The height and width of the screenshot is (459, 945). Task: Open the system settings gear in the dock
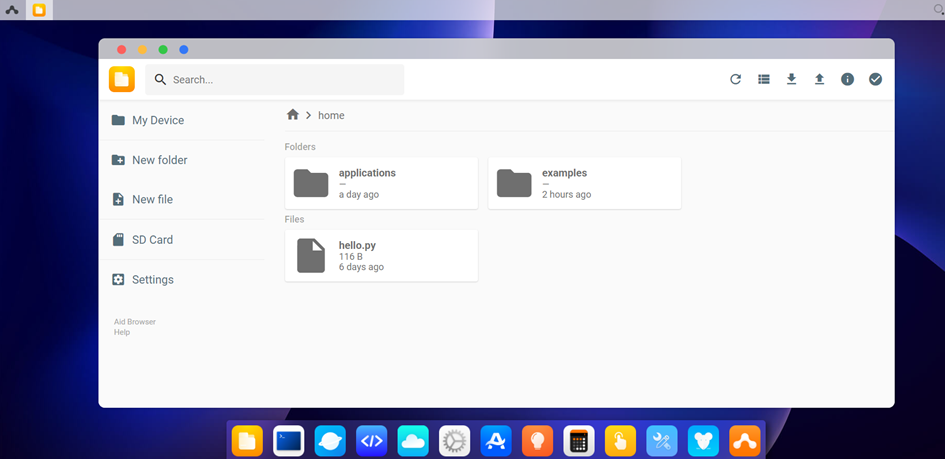click(454, 441)
